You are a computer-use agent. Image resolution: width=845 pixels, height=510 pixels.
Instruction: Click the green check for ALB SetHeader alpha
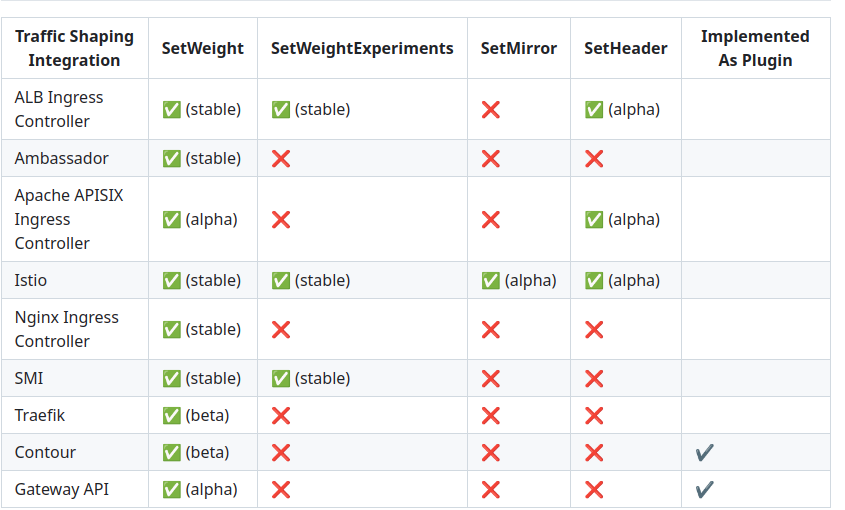point(594,110)
